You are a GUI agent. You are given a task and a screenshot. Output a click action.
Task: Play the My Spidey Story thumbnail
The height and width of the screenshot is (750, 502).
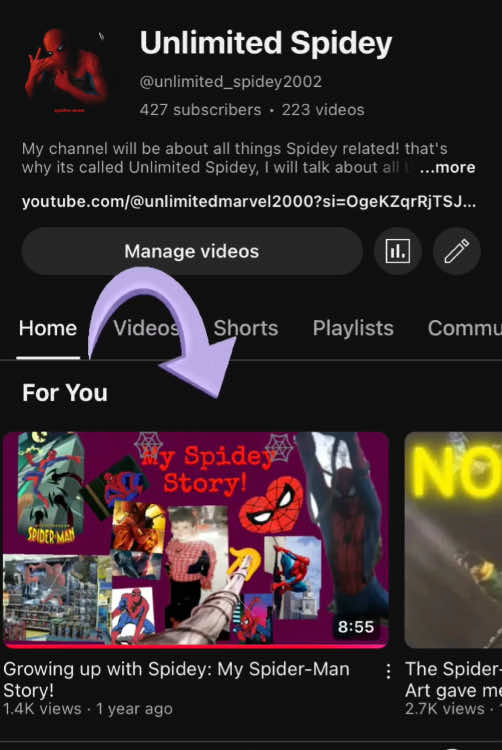pyautogui.click(x=196, y=540)
